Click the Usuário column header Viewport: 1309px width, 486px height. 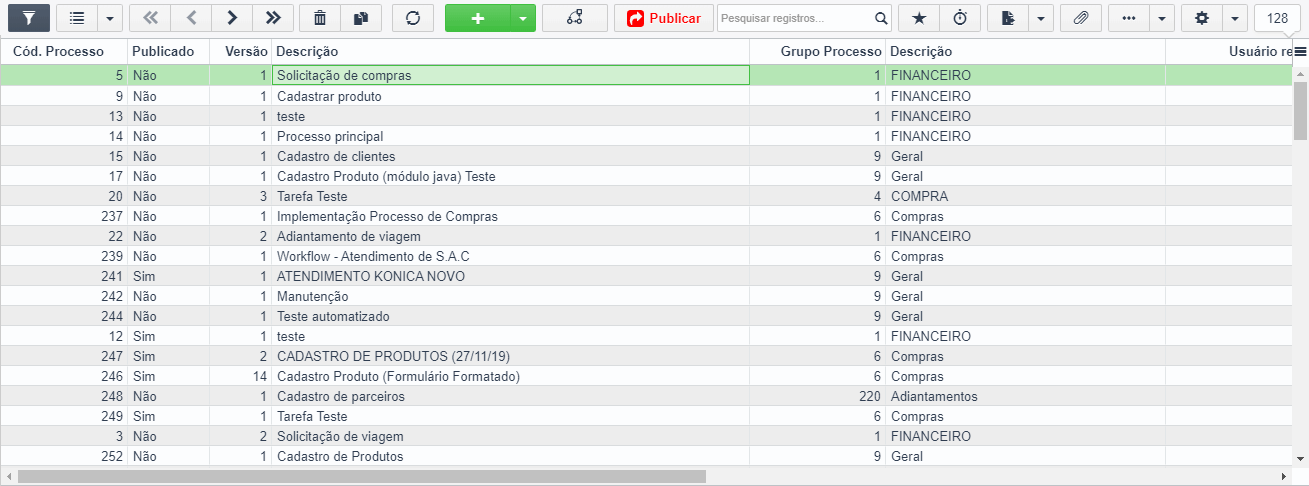[1229, 51]
